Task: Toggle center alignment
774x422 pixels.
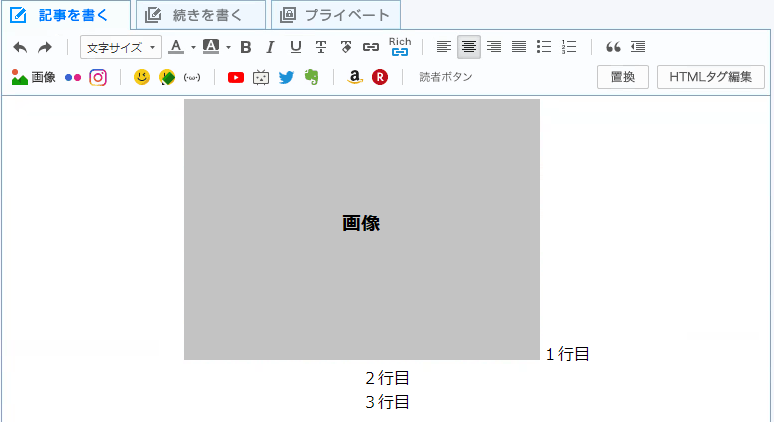Action: 469,47
